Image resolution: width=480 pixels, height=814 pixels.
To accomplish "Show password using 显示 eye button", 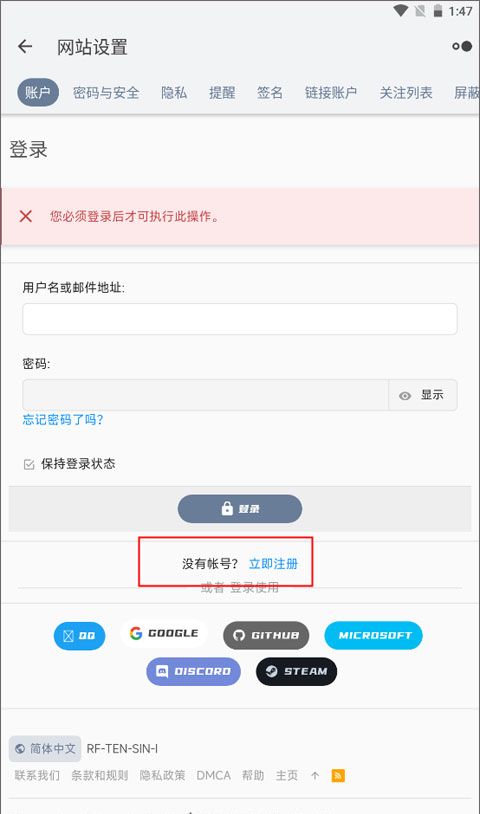I will 423,395.
